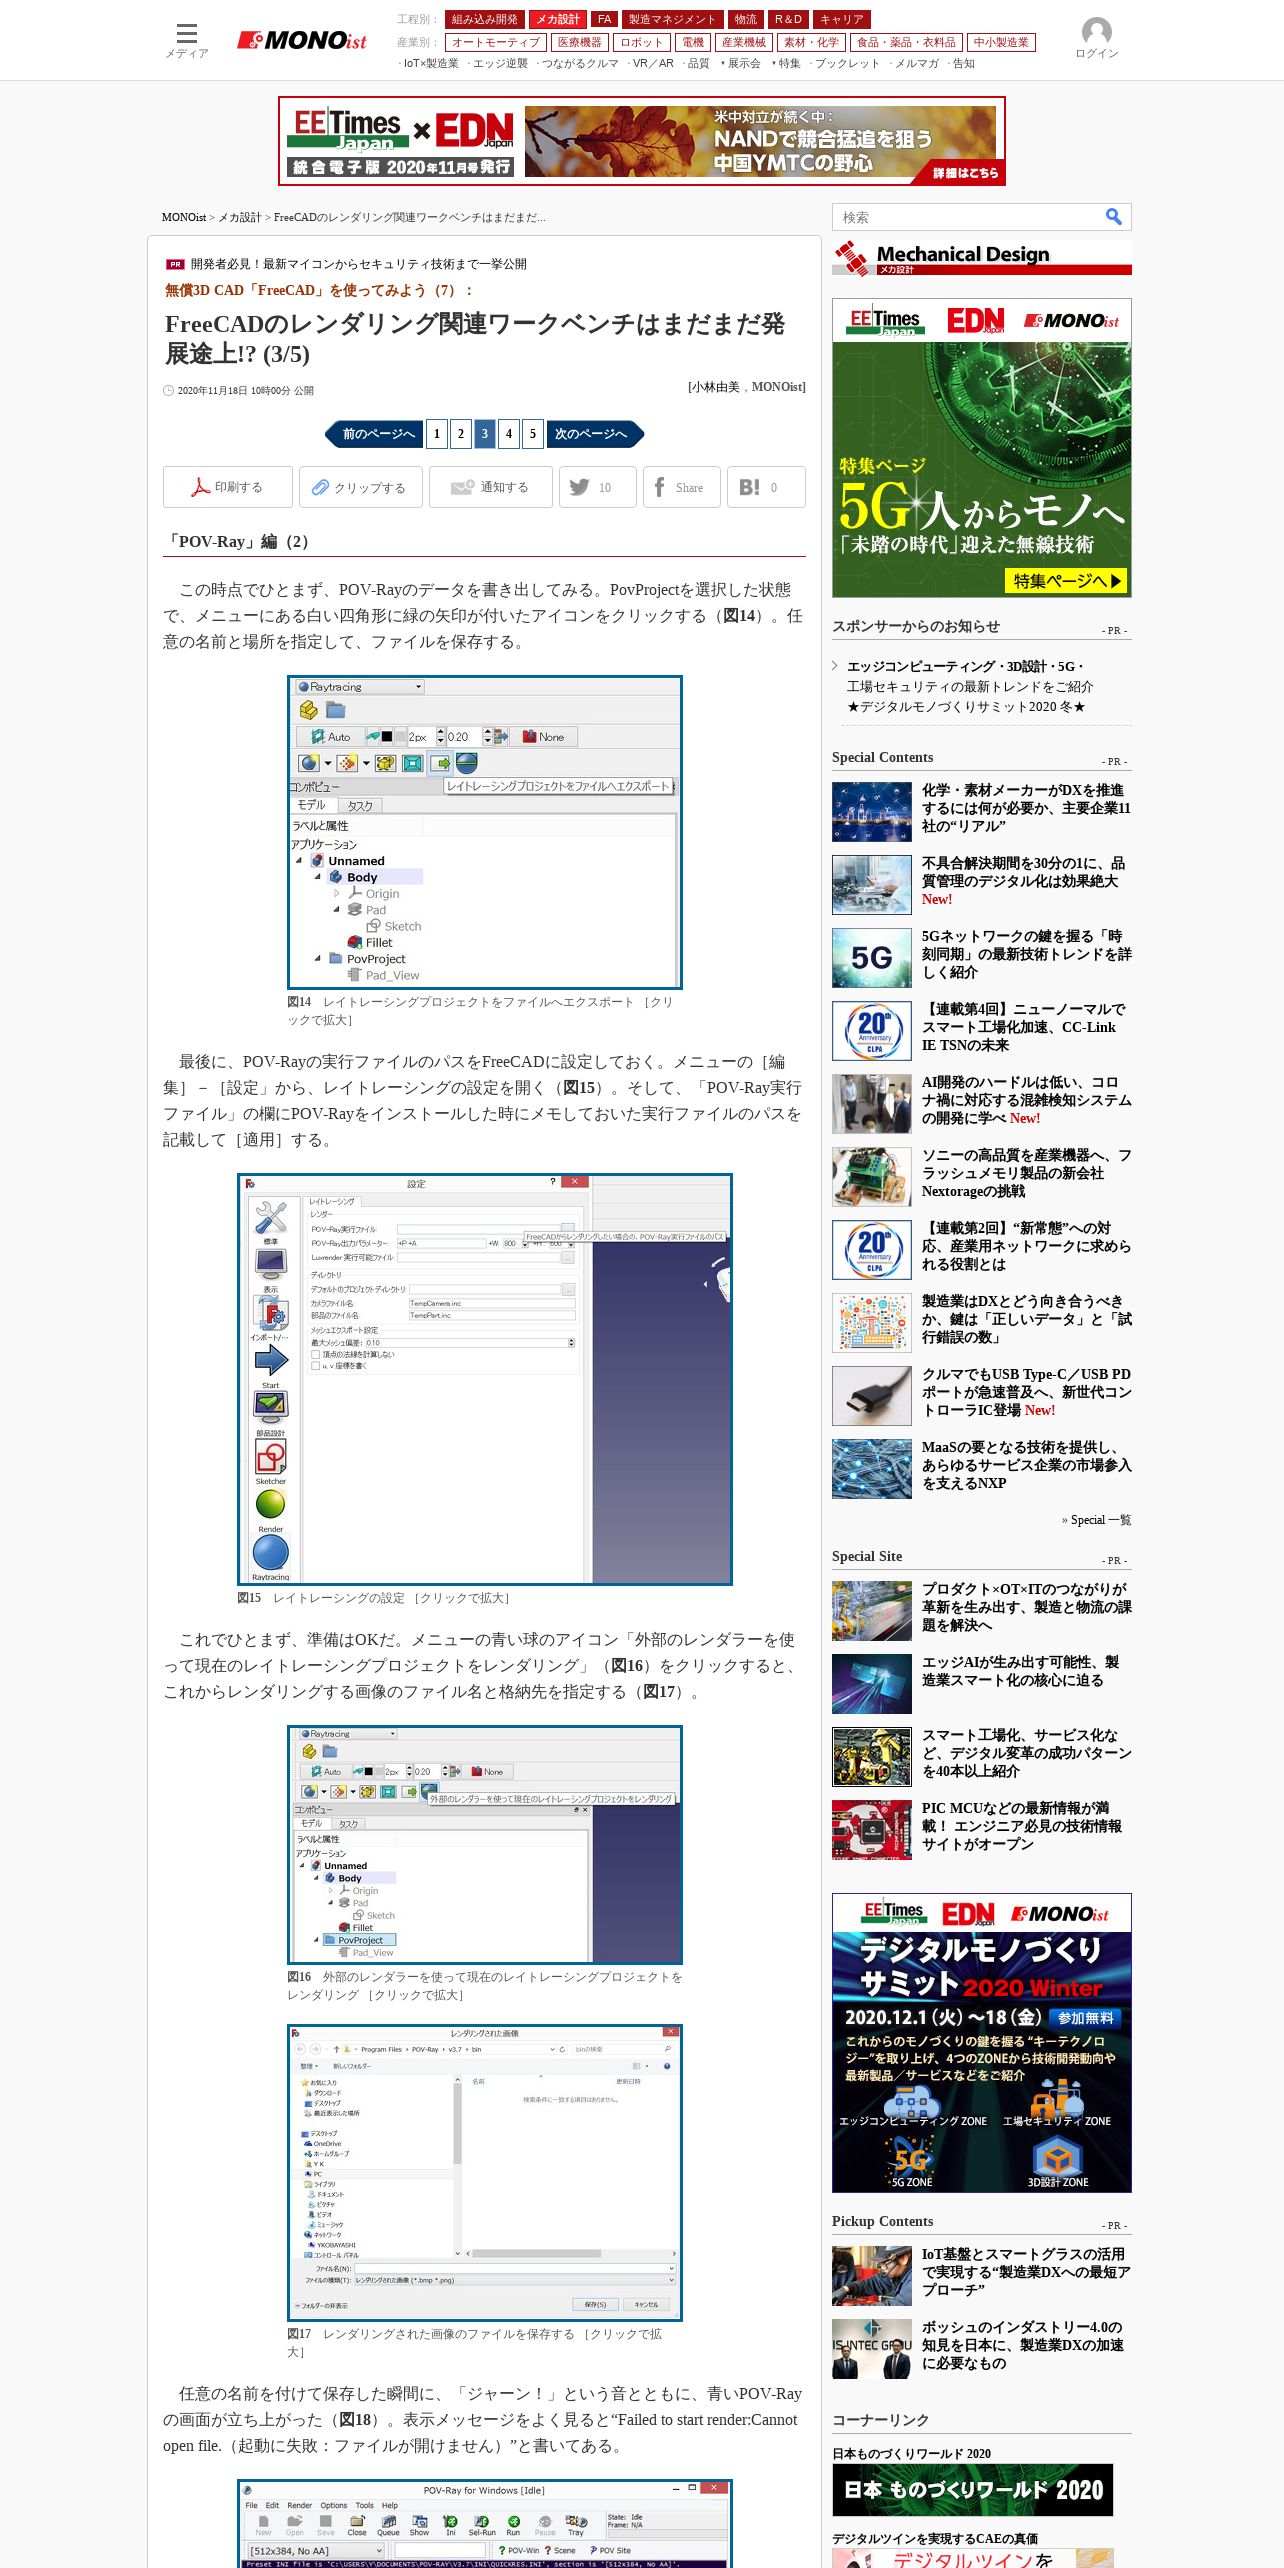The height and width of the screenshot is (2568, 1284).
Task: Open 不具合解決期間を30分の1に article
Action: 1023,881
